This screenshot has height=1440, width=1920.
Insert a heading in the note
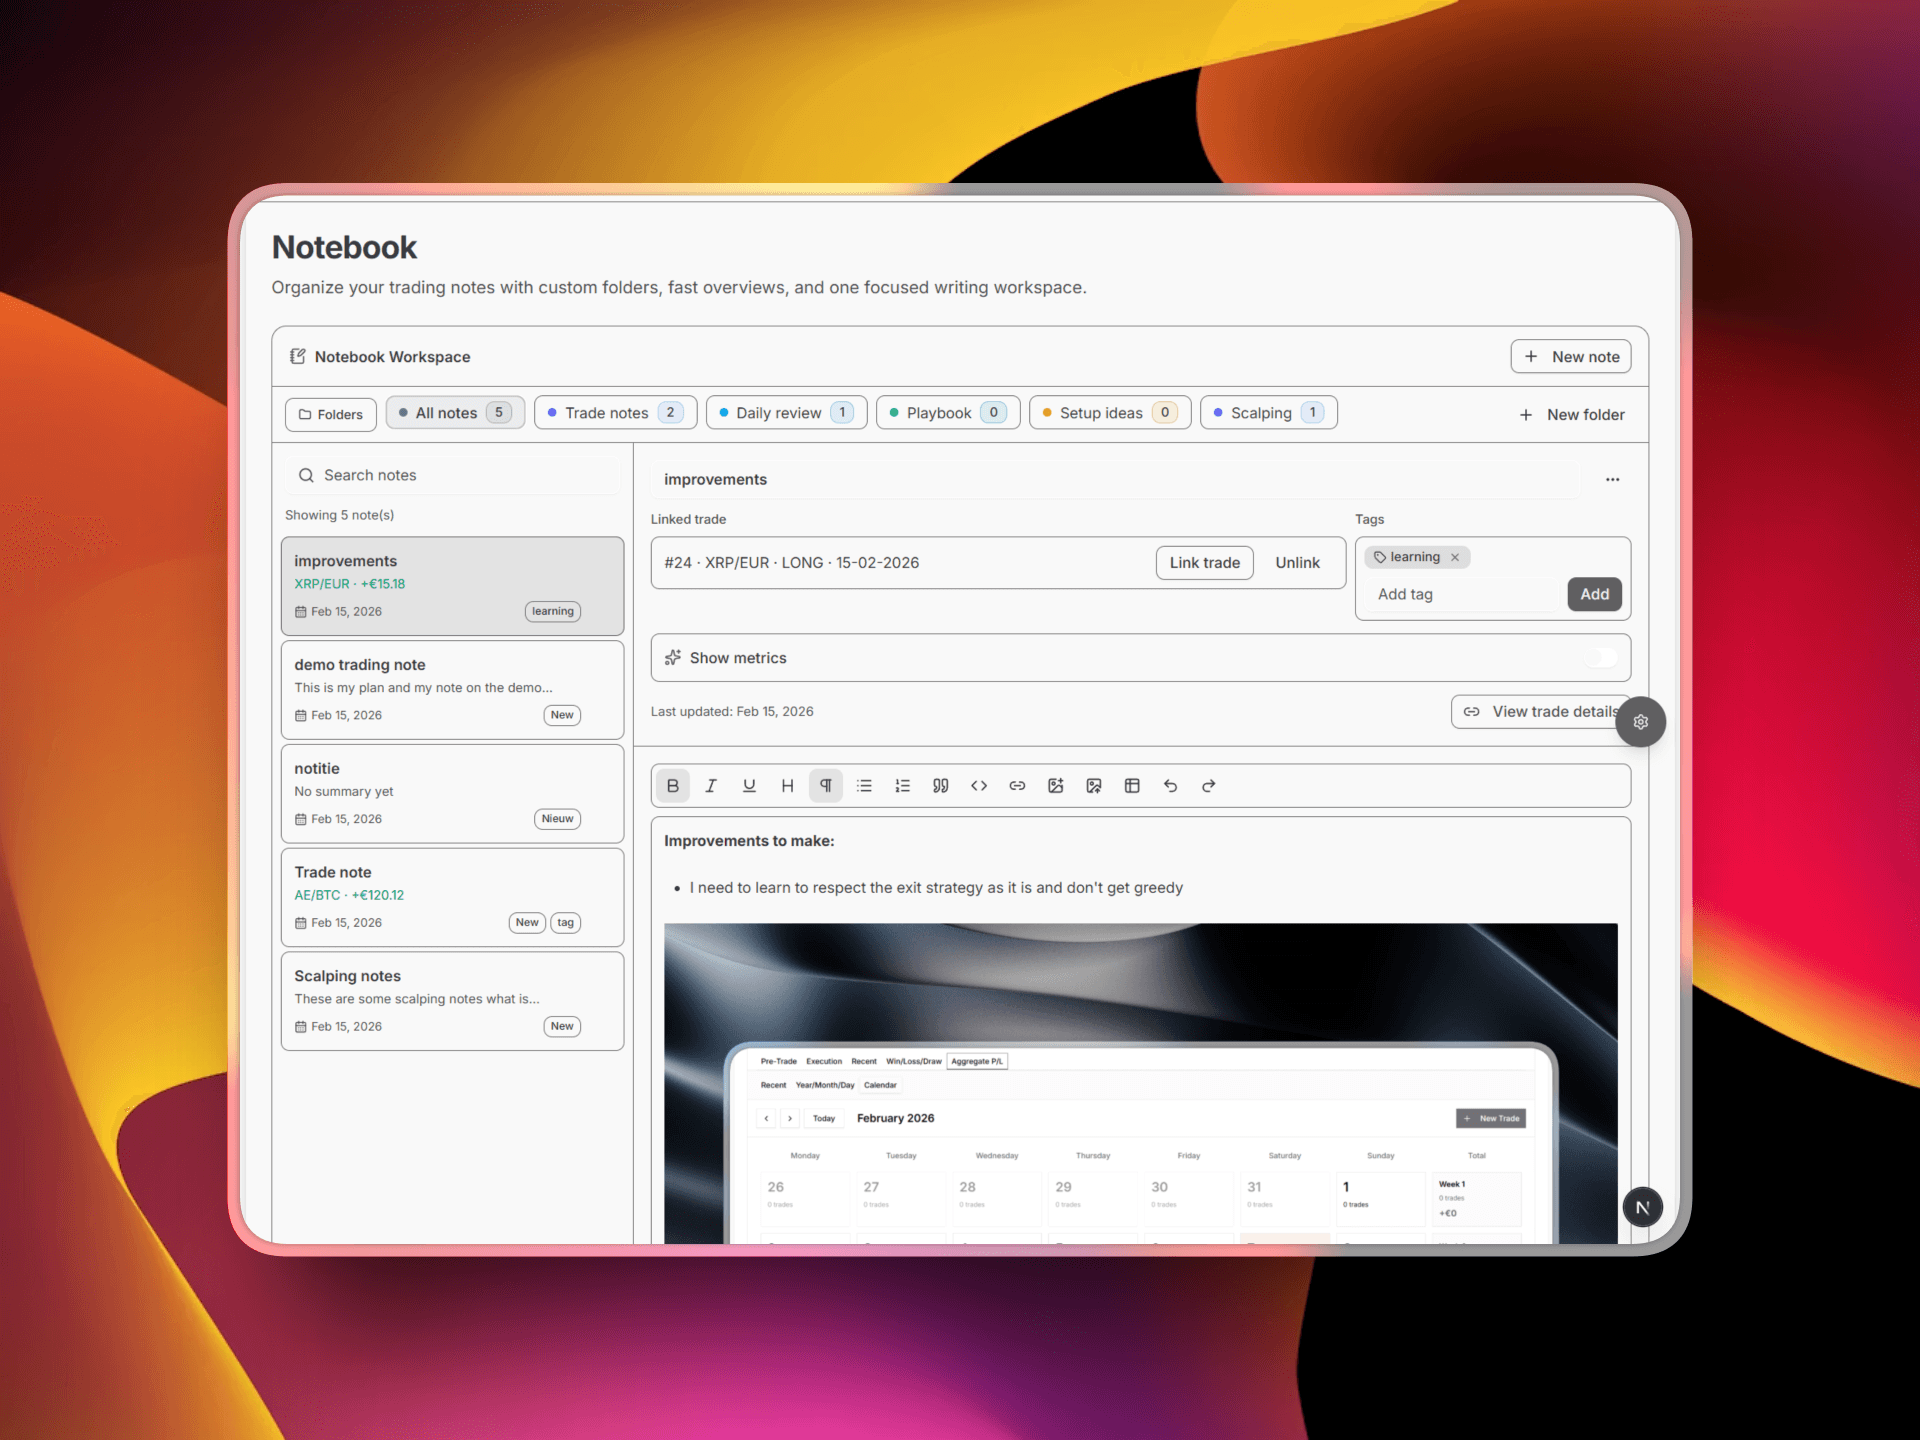pyautogui.click(x=788, y=785)
